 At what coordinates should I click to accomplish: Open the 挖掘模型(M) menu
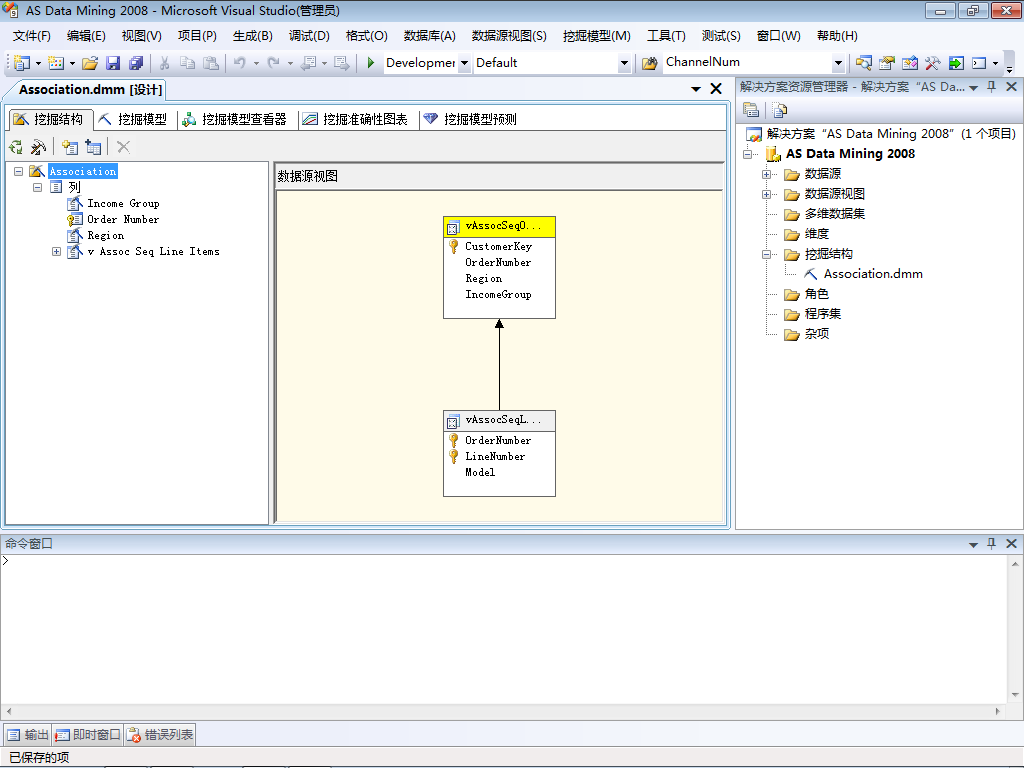[x=596, y=36]
